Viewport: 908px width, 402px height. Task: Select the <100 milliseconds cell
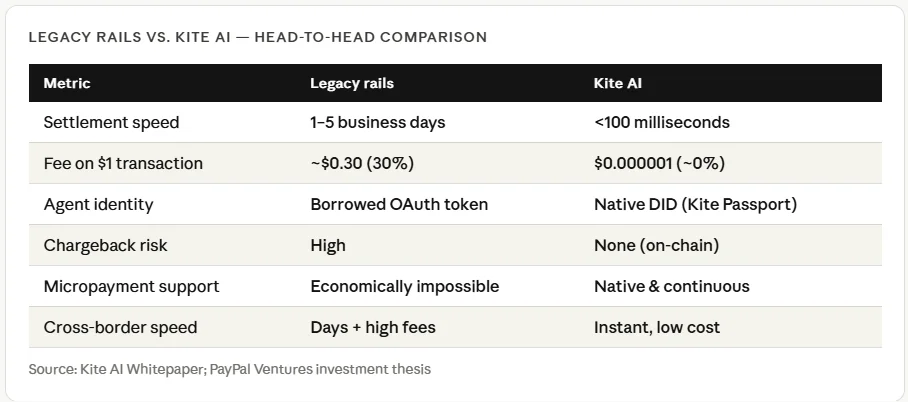tap(661, 123)
